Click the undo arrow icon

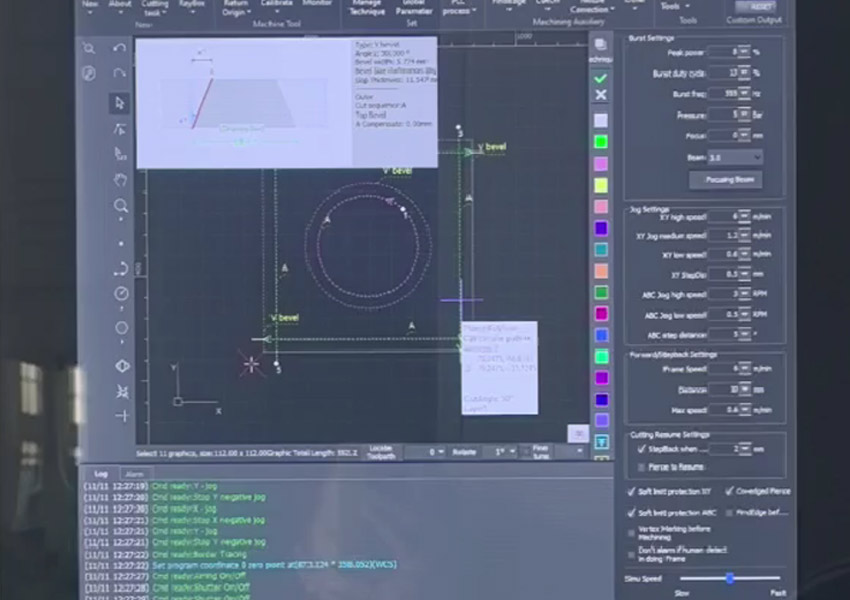120,48
